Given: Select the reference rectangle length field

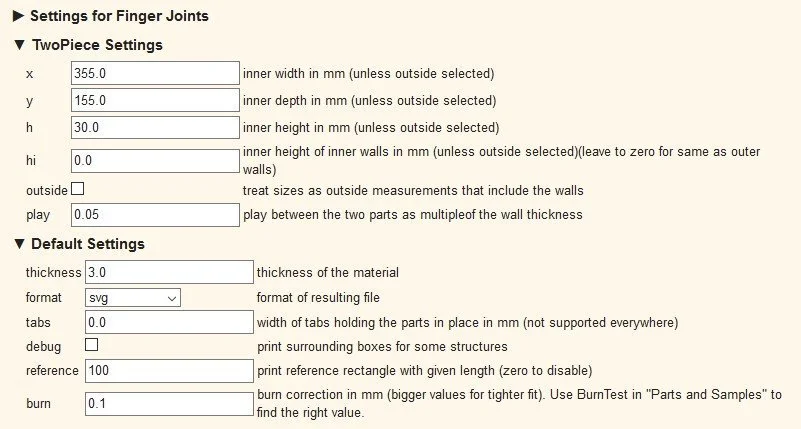Looking at the screenshot, I should pos(169,371).
